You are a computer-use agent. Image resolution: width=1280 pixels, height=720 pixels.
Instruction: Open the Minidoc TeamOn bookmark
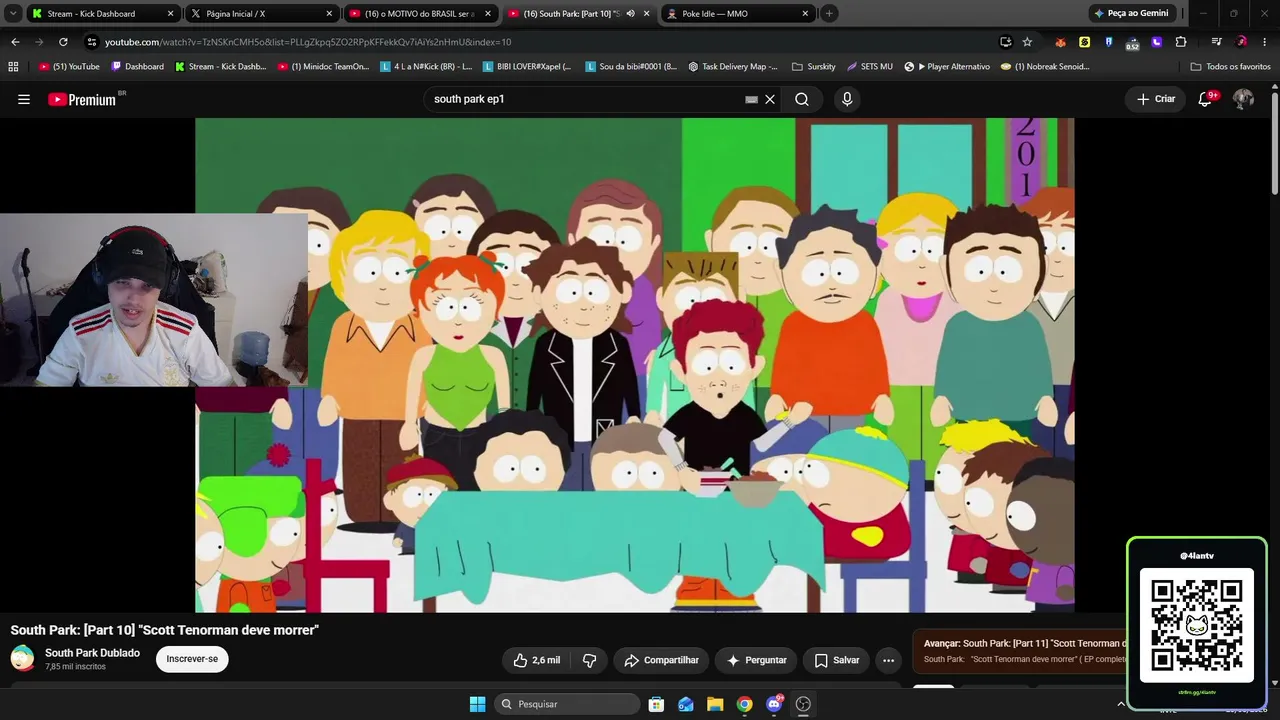pyautogui.click(x=323, y=67)
